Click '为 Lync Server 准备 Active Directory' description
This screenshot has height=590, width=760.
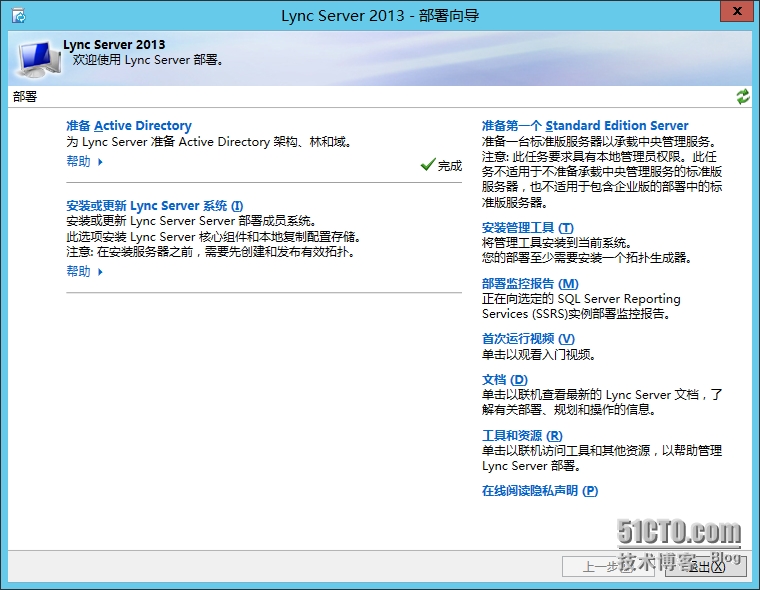click(209, 142)
